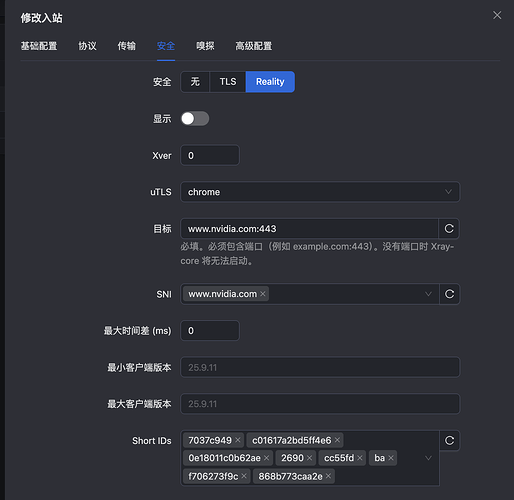Select 无 security option
This screenshot has height=500, width=514.
195,82
